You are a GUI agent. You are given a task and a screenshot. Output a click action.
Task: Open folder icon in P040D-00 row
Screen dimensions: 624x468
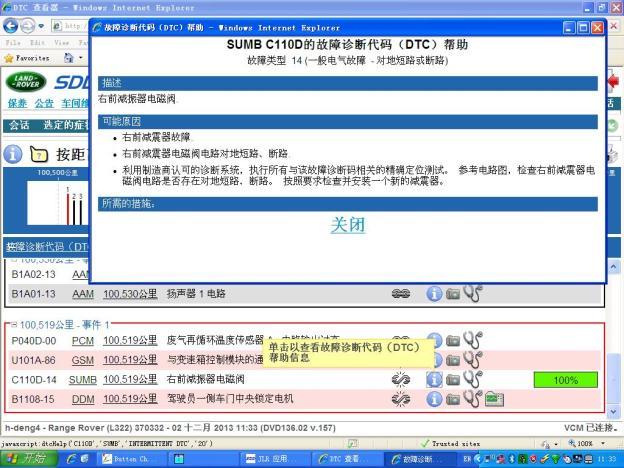pos(452,341)
